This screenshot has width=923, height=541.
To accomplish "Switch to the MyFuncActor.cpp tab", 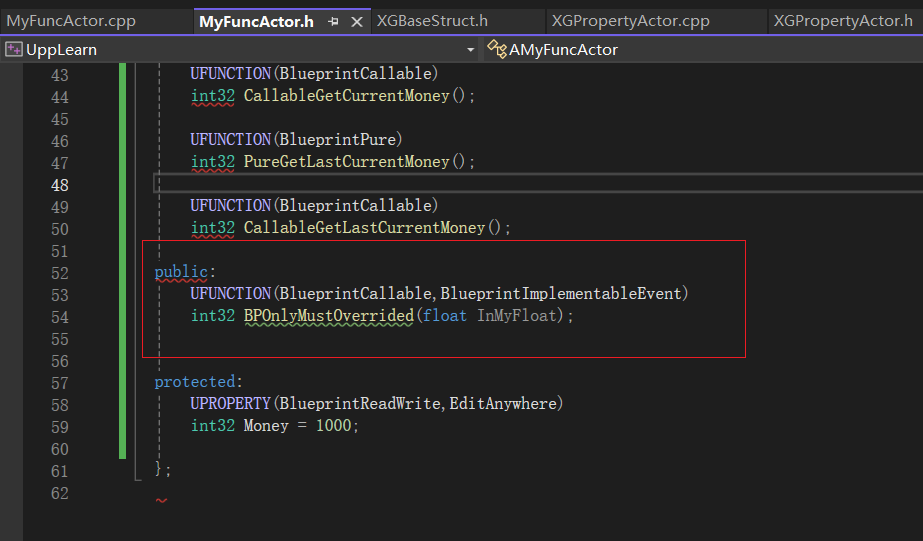I will coord(71,21).
